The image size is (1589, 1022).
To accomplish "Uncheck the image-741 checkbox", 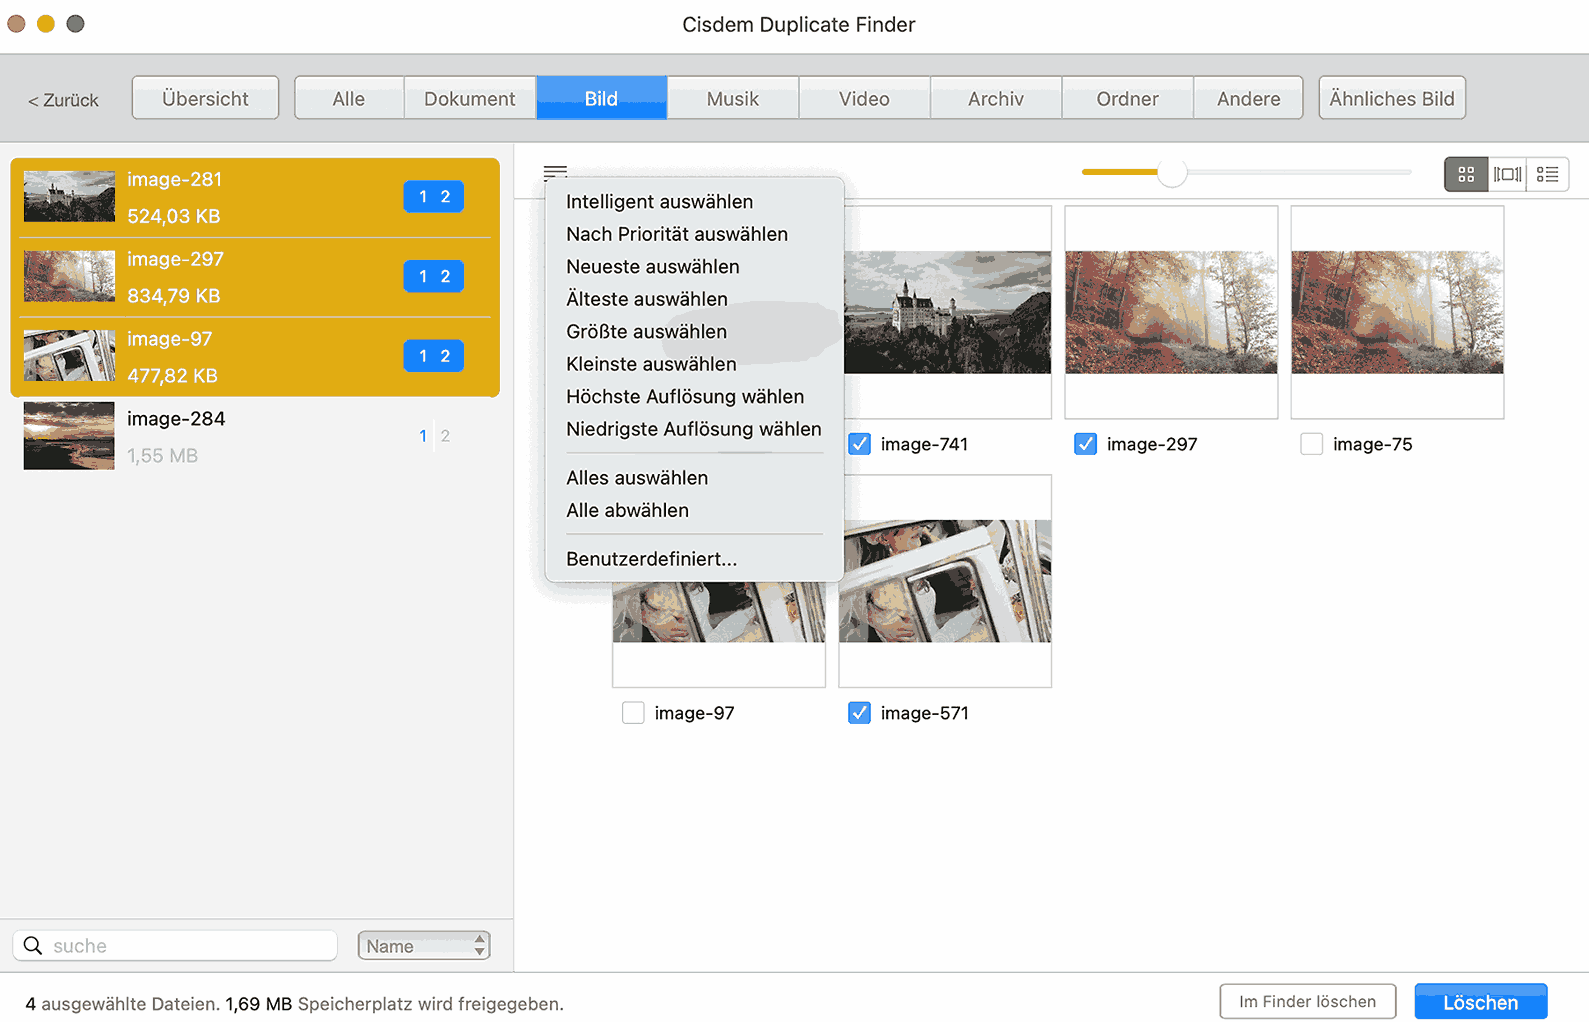I will (859, 444).
